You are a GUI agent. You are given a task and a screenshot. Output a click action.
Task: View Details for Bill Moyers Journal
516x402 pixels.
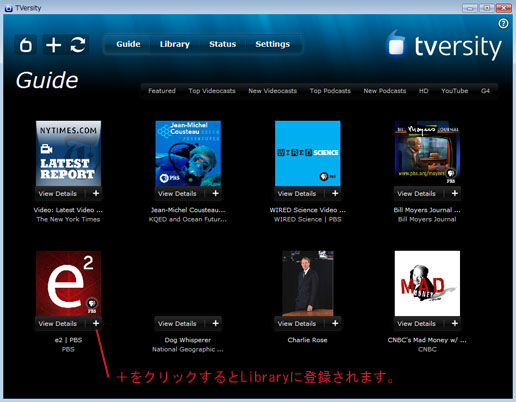click(x=416, y=194)
